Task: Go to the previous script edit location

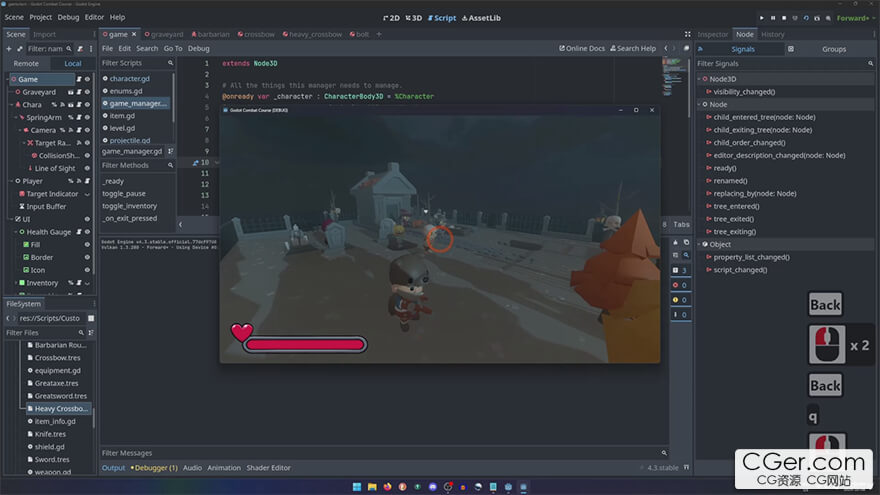Action: [x=666, y=48]
